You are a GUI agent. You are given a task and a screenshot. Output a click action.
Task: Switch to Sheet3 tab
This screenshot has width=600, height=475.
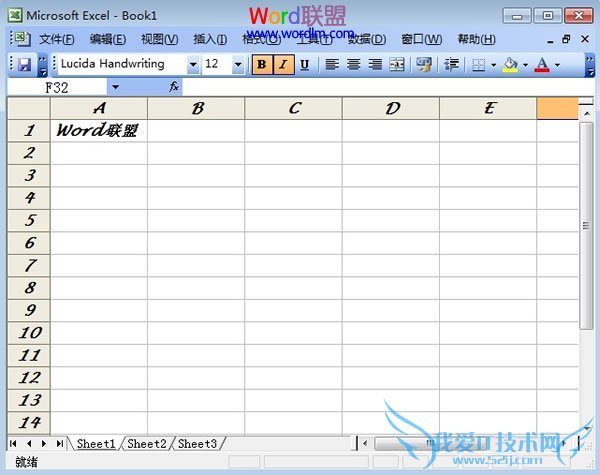[197, 444]
